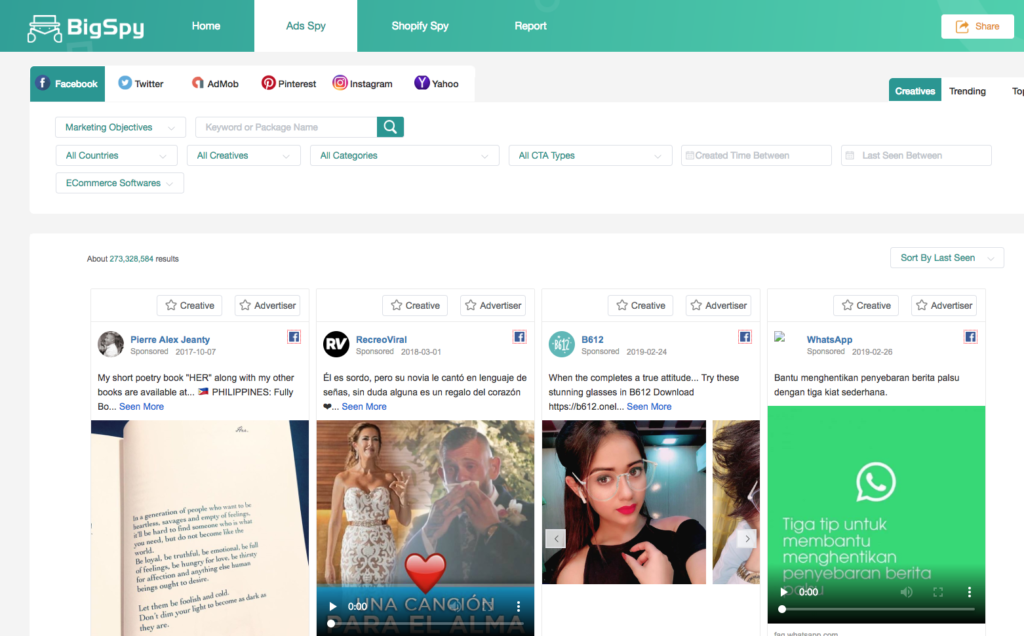Favorite Advertiser on Pierre Alex Jeanty card
The width and height of the screenshot is (1024, 636).
pos(267,305)
